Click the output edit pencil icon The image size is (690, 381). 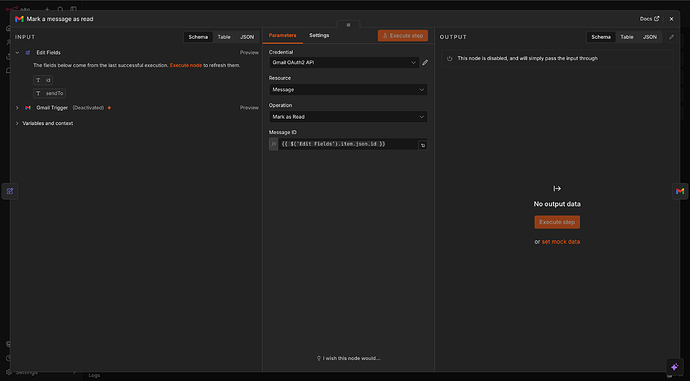[x=671, y=37]
